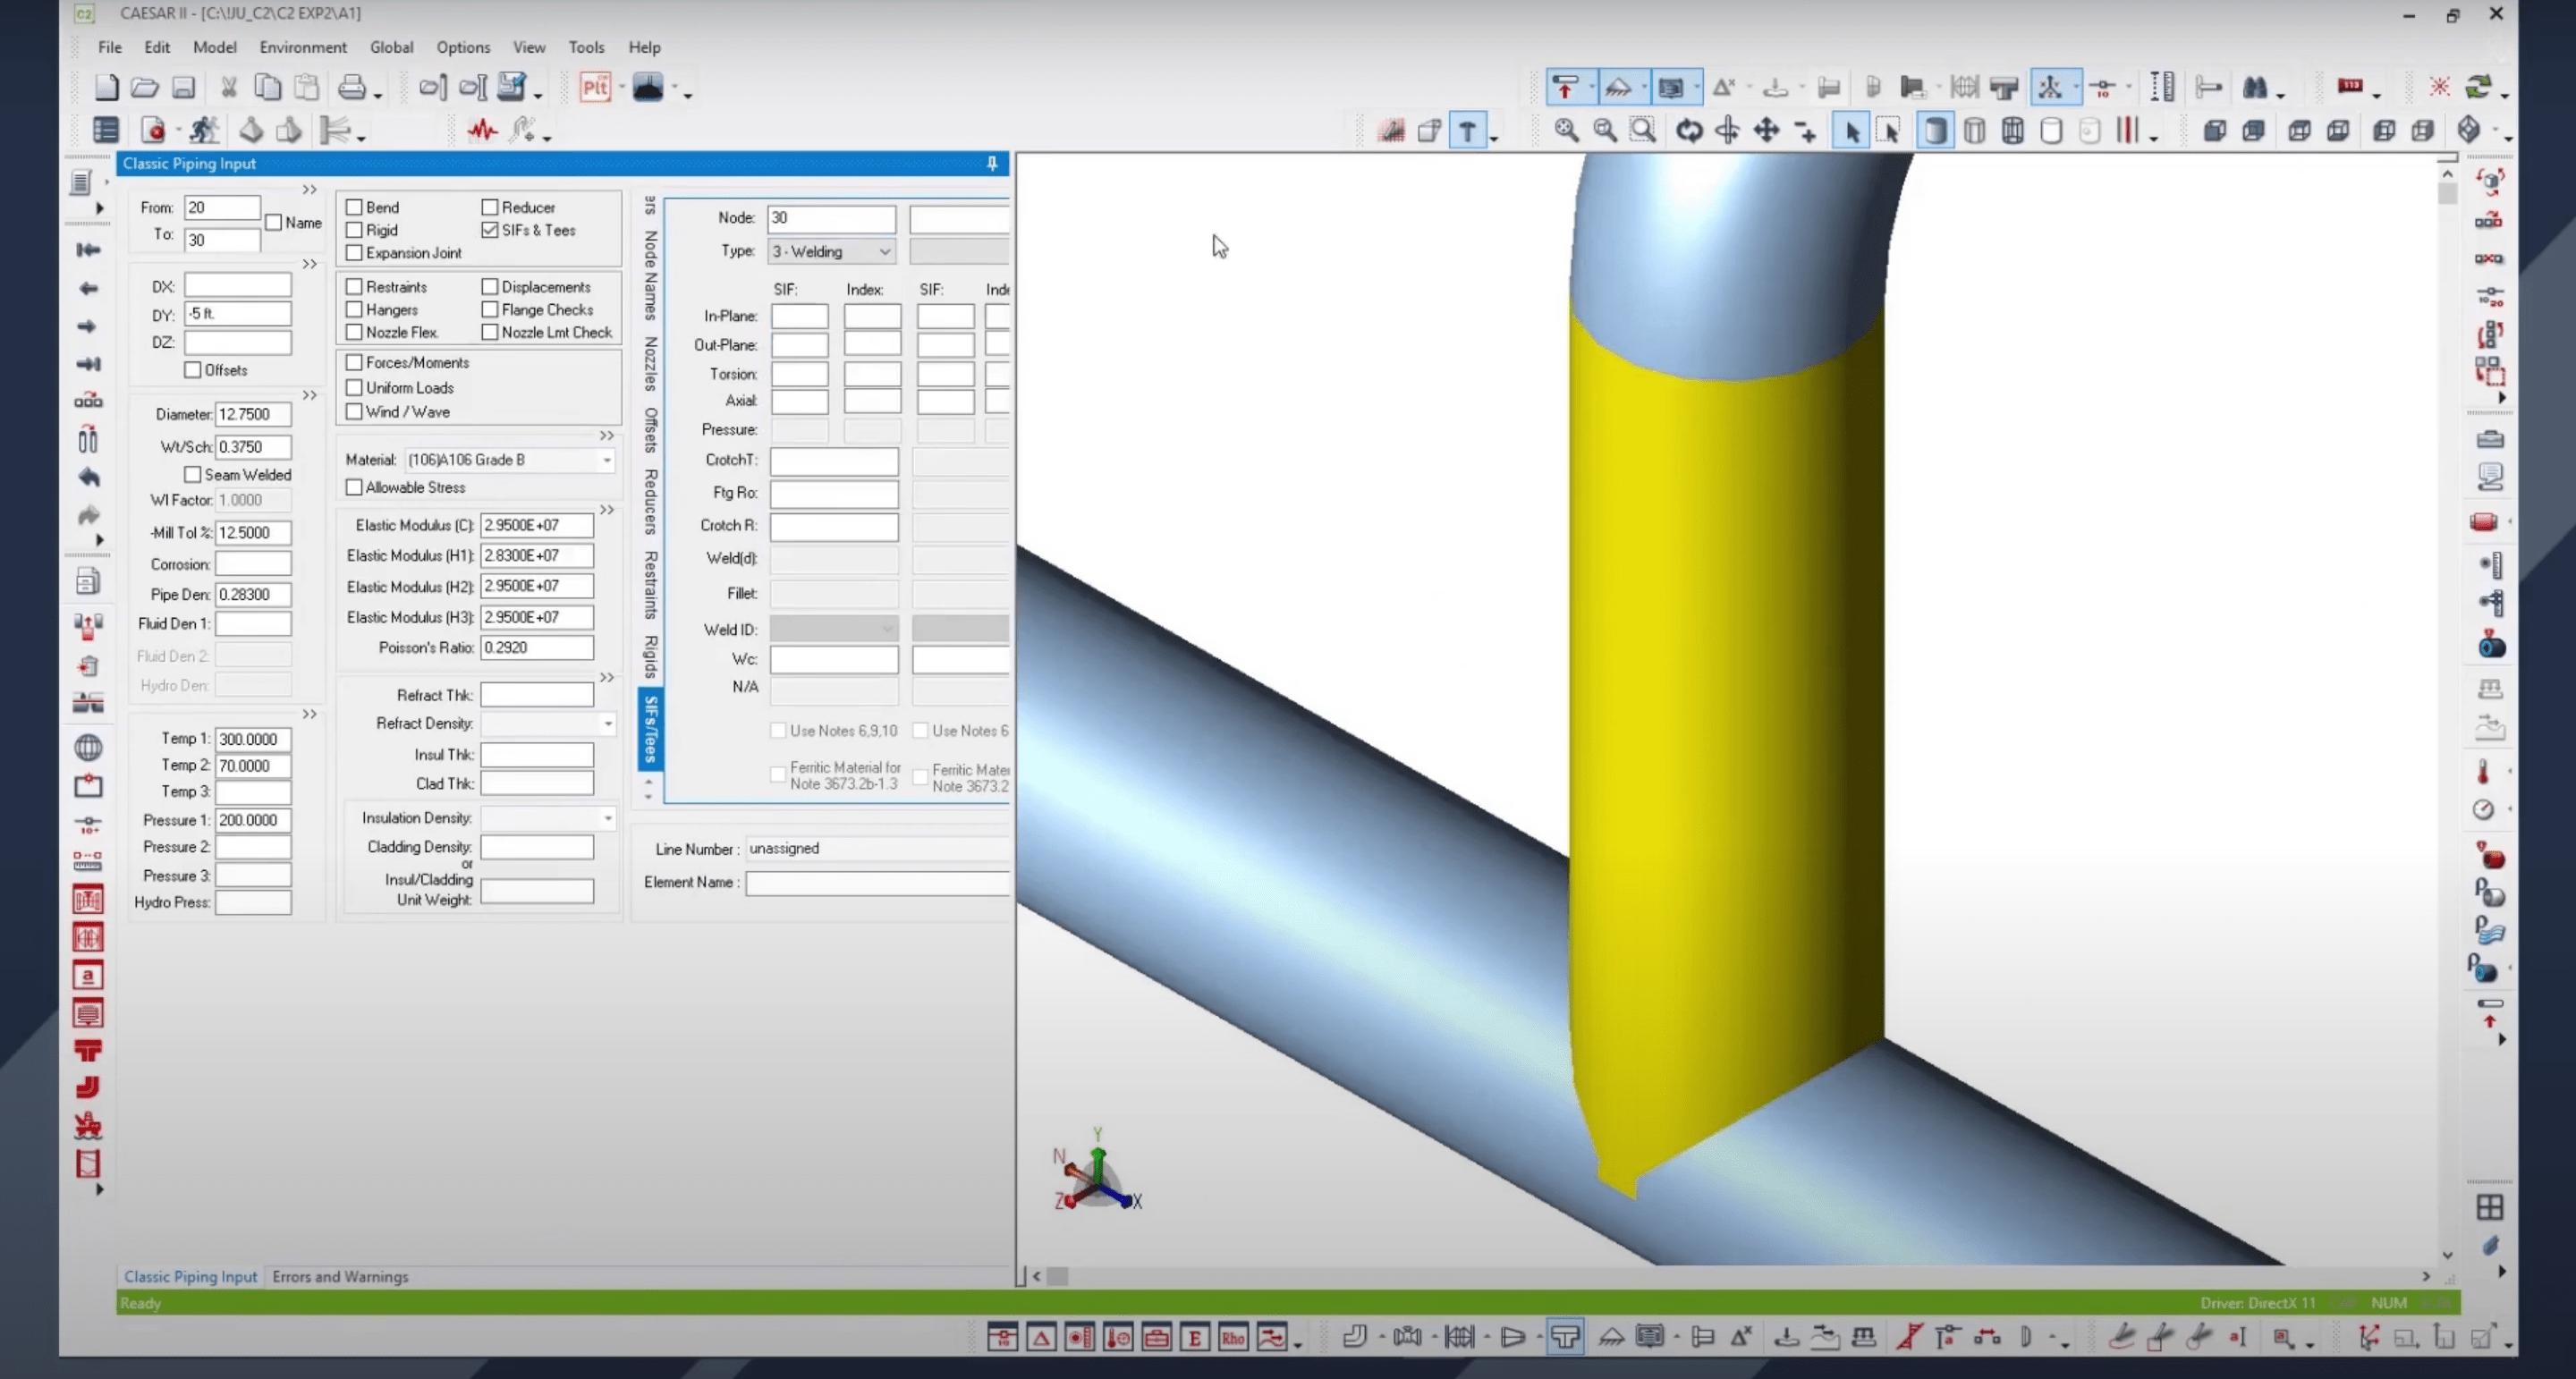Screen dimensions: 2576x1379
Task: Open the Environment menu
Action: pos(303,47)
